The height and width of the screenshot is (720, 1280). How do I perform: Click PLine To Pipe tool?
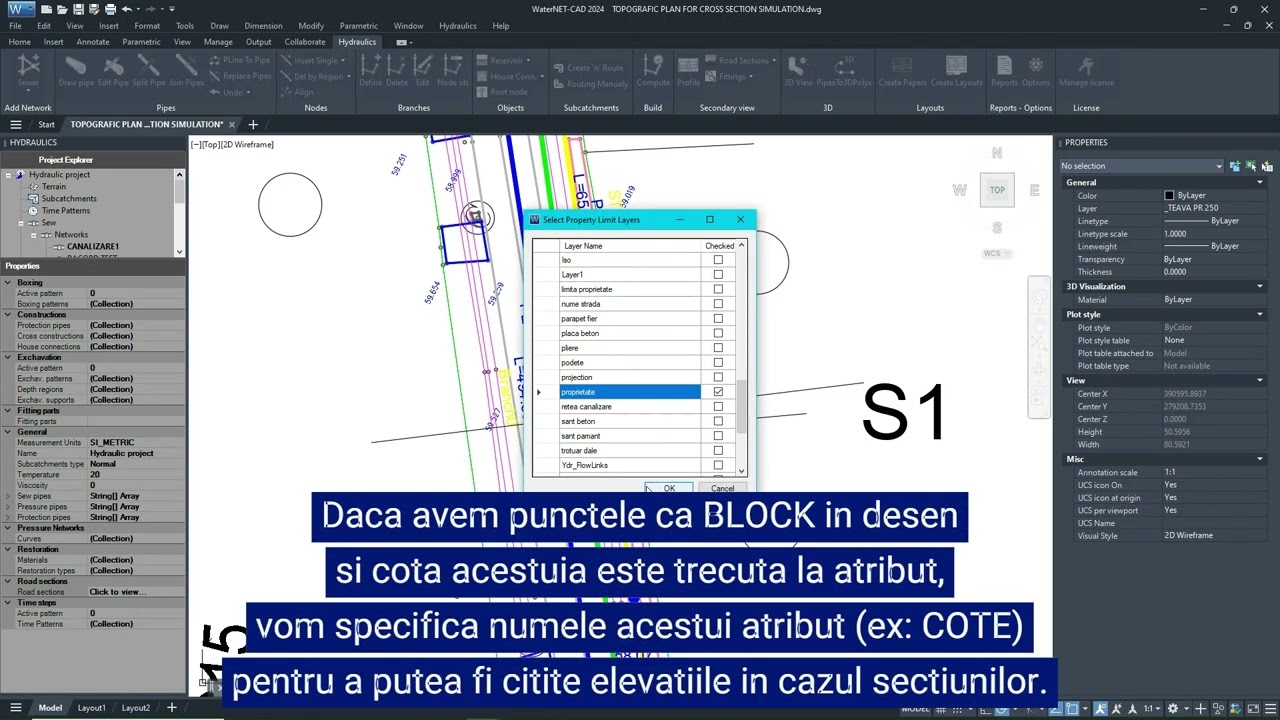(240, 60)
